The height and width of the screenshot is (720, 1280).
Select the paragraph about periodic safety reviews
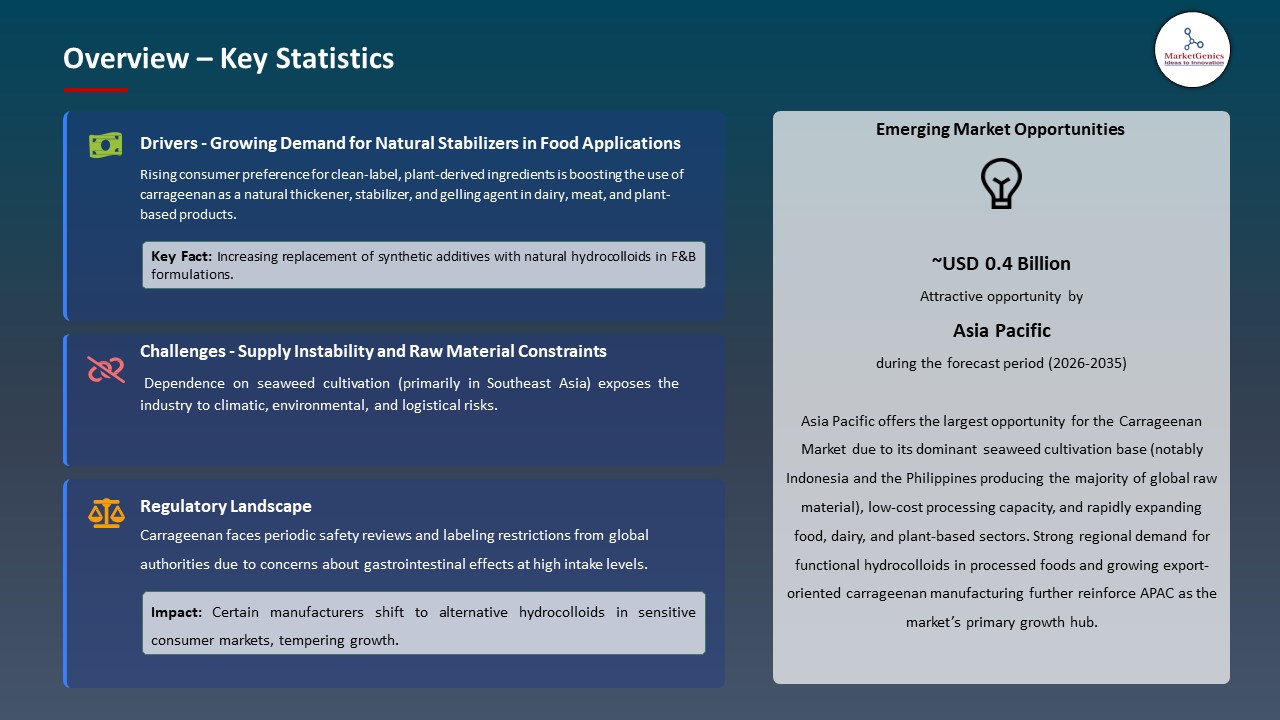point(394,549)
